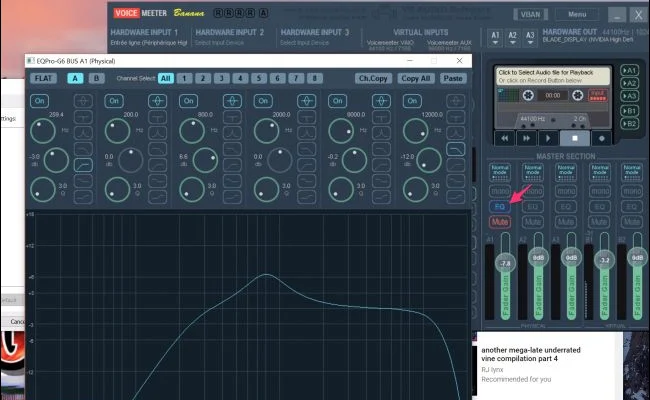The height and width of the screenshot is (400, 650).
Task: Select band-pass filter for 259.4 Hz band
Action: (83, 133)
